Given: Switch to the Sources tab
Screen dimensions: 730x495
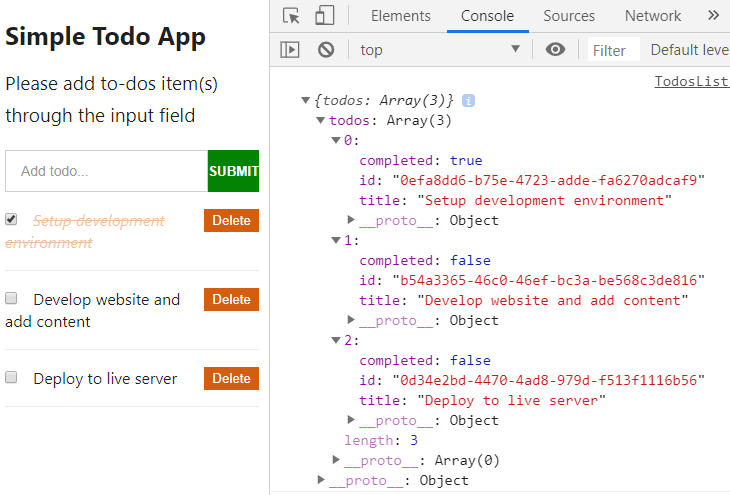Looking at the screenshot, I should 569,16.
